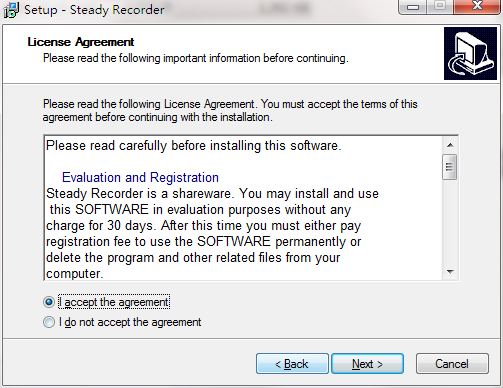Click the 'Evaluation and Registration' heading text
This screenshot has height=388, width=503.
(x=140, y=177)
